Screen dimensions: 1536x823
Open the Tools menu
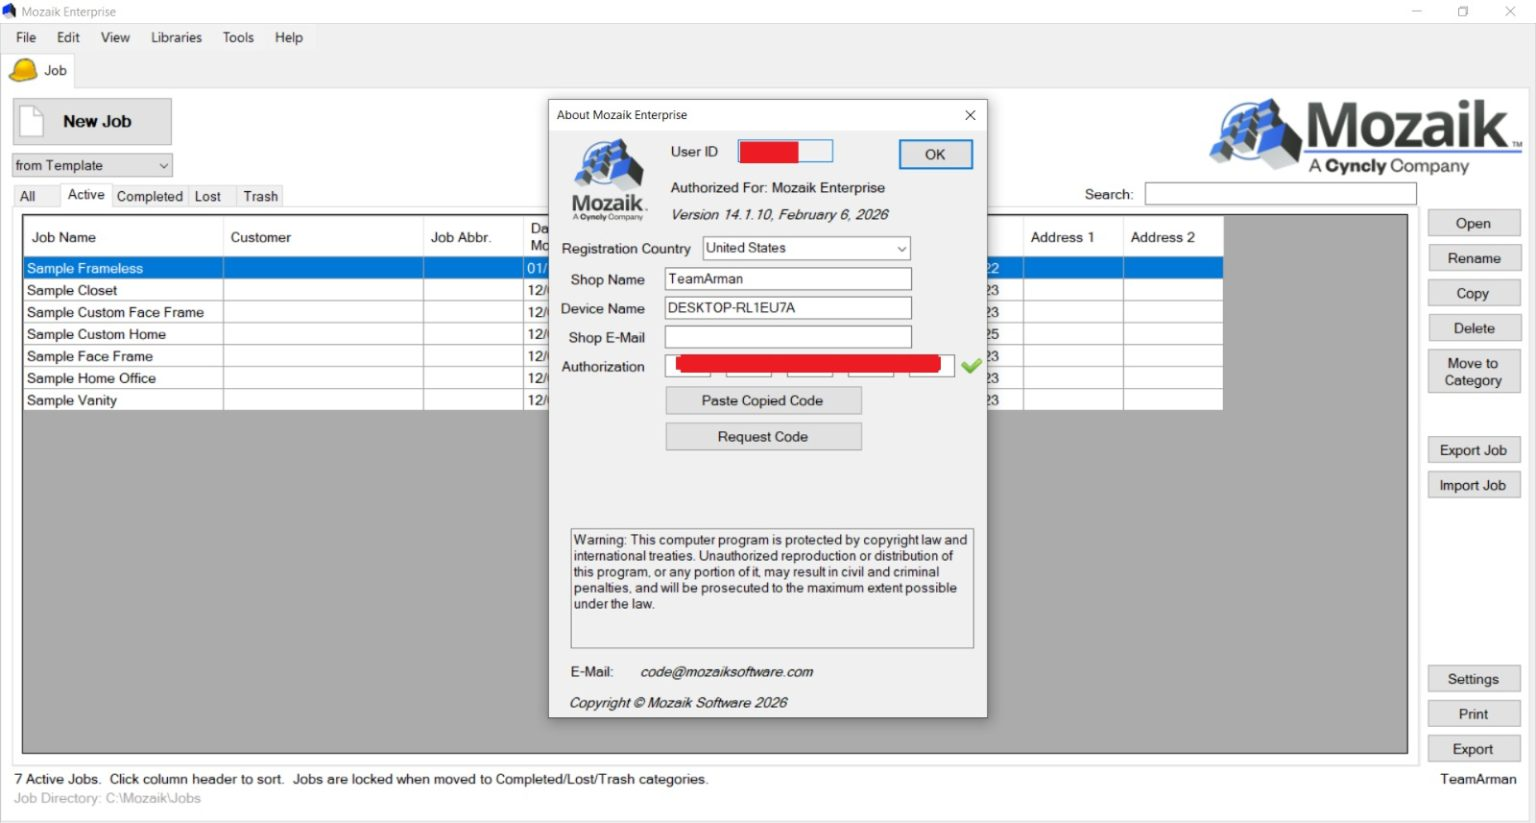[x=238, y=37]
